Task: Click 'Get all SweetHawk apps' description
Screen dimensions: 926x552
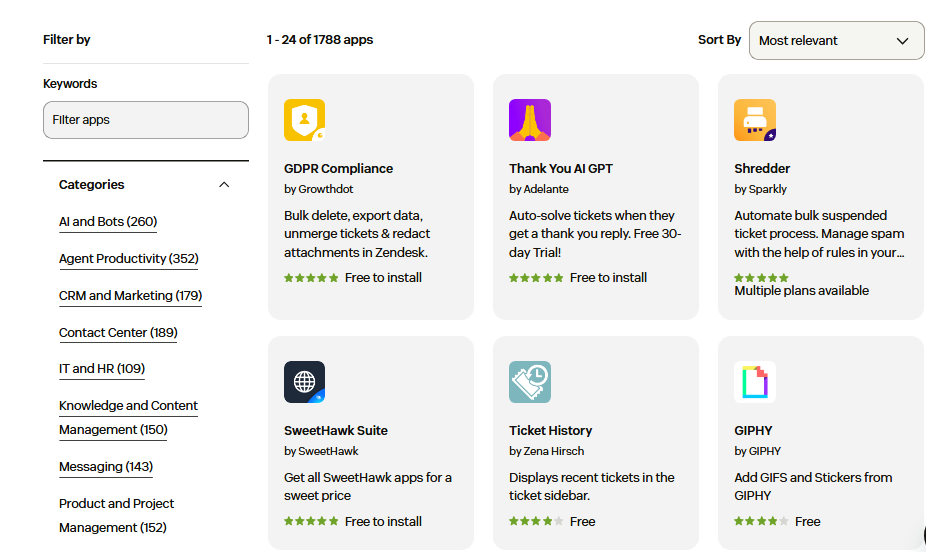Action: pos(368,487)
